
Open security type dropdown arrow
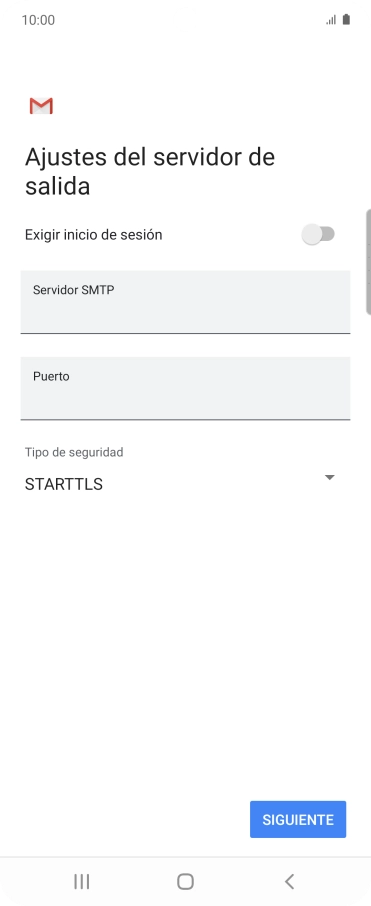point(329,477)
